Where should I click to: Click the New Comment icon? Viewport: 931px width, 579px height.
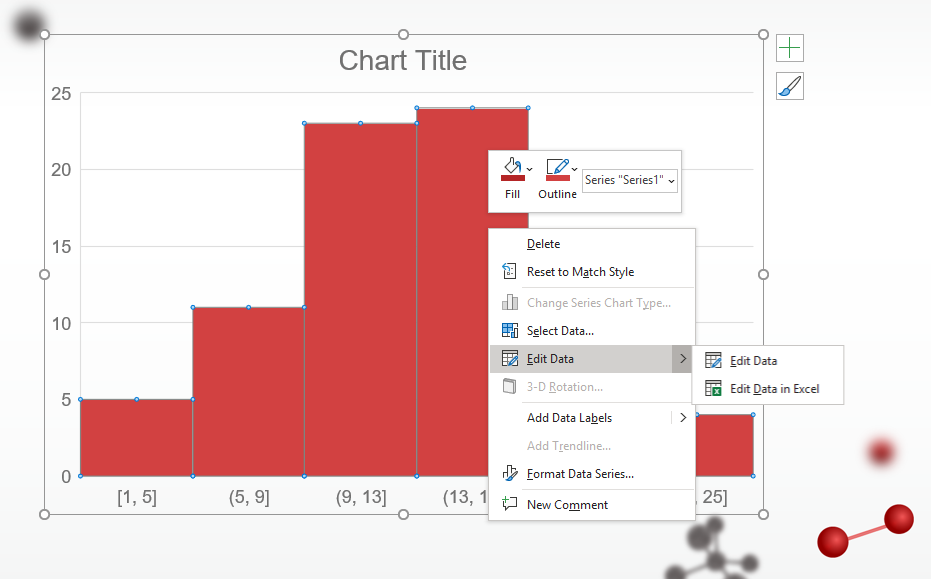[510, 505]
